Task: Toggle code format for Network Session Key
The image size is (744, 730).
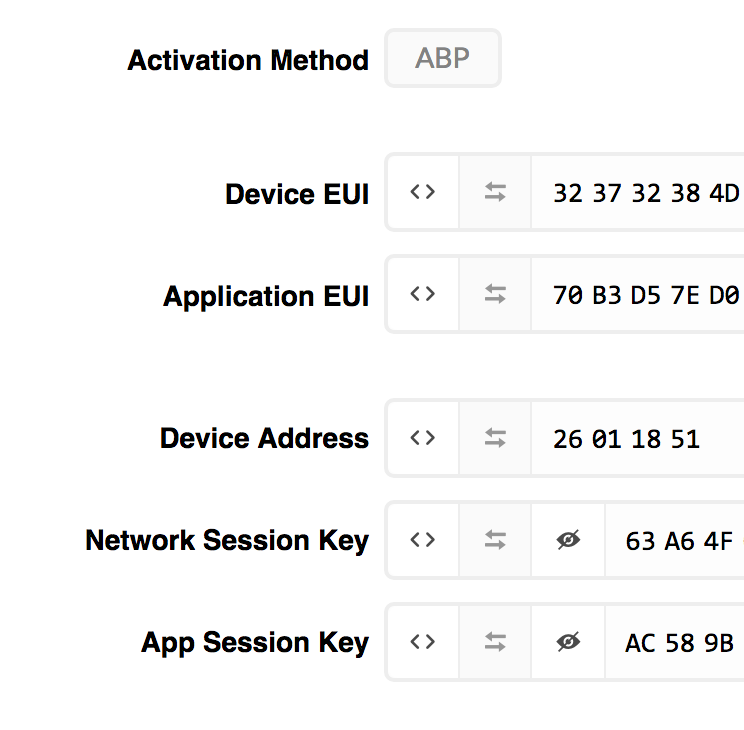Action: coord(423,540)
